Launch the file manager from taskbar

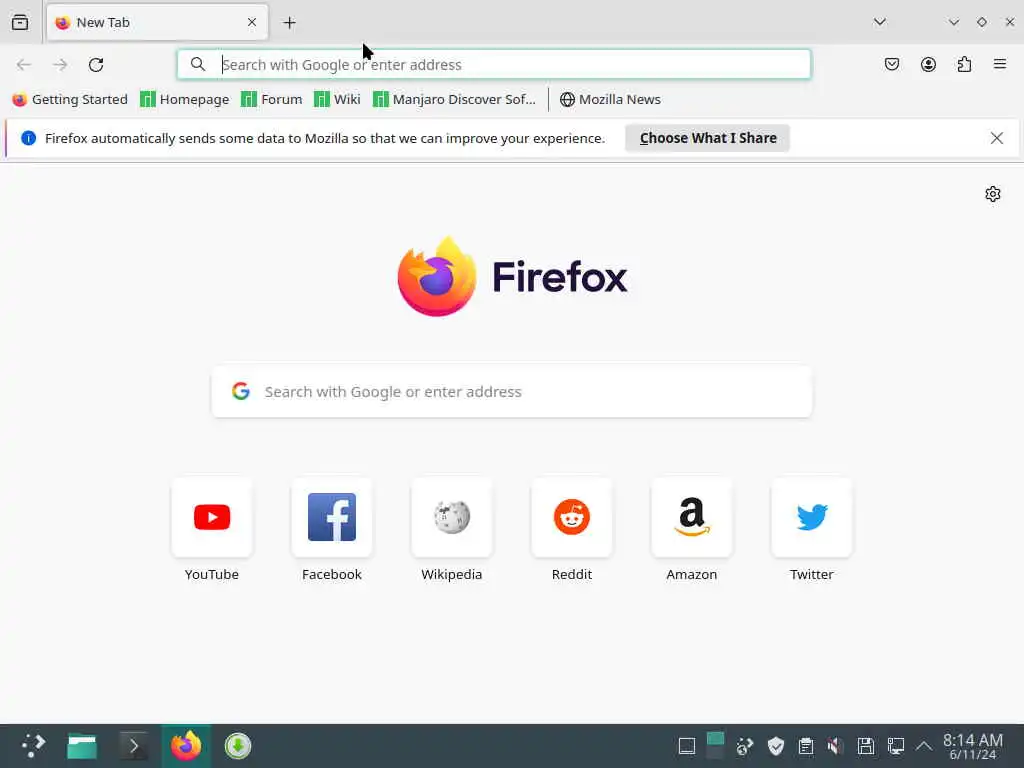point(82,746)
